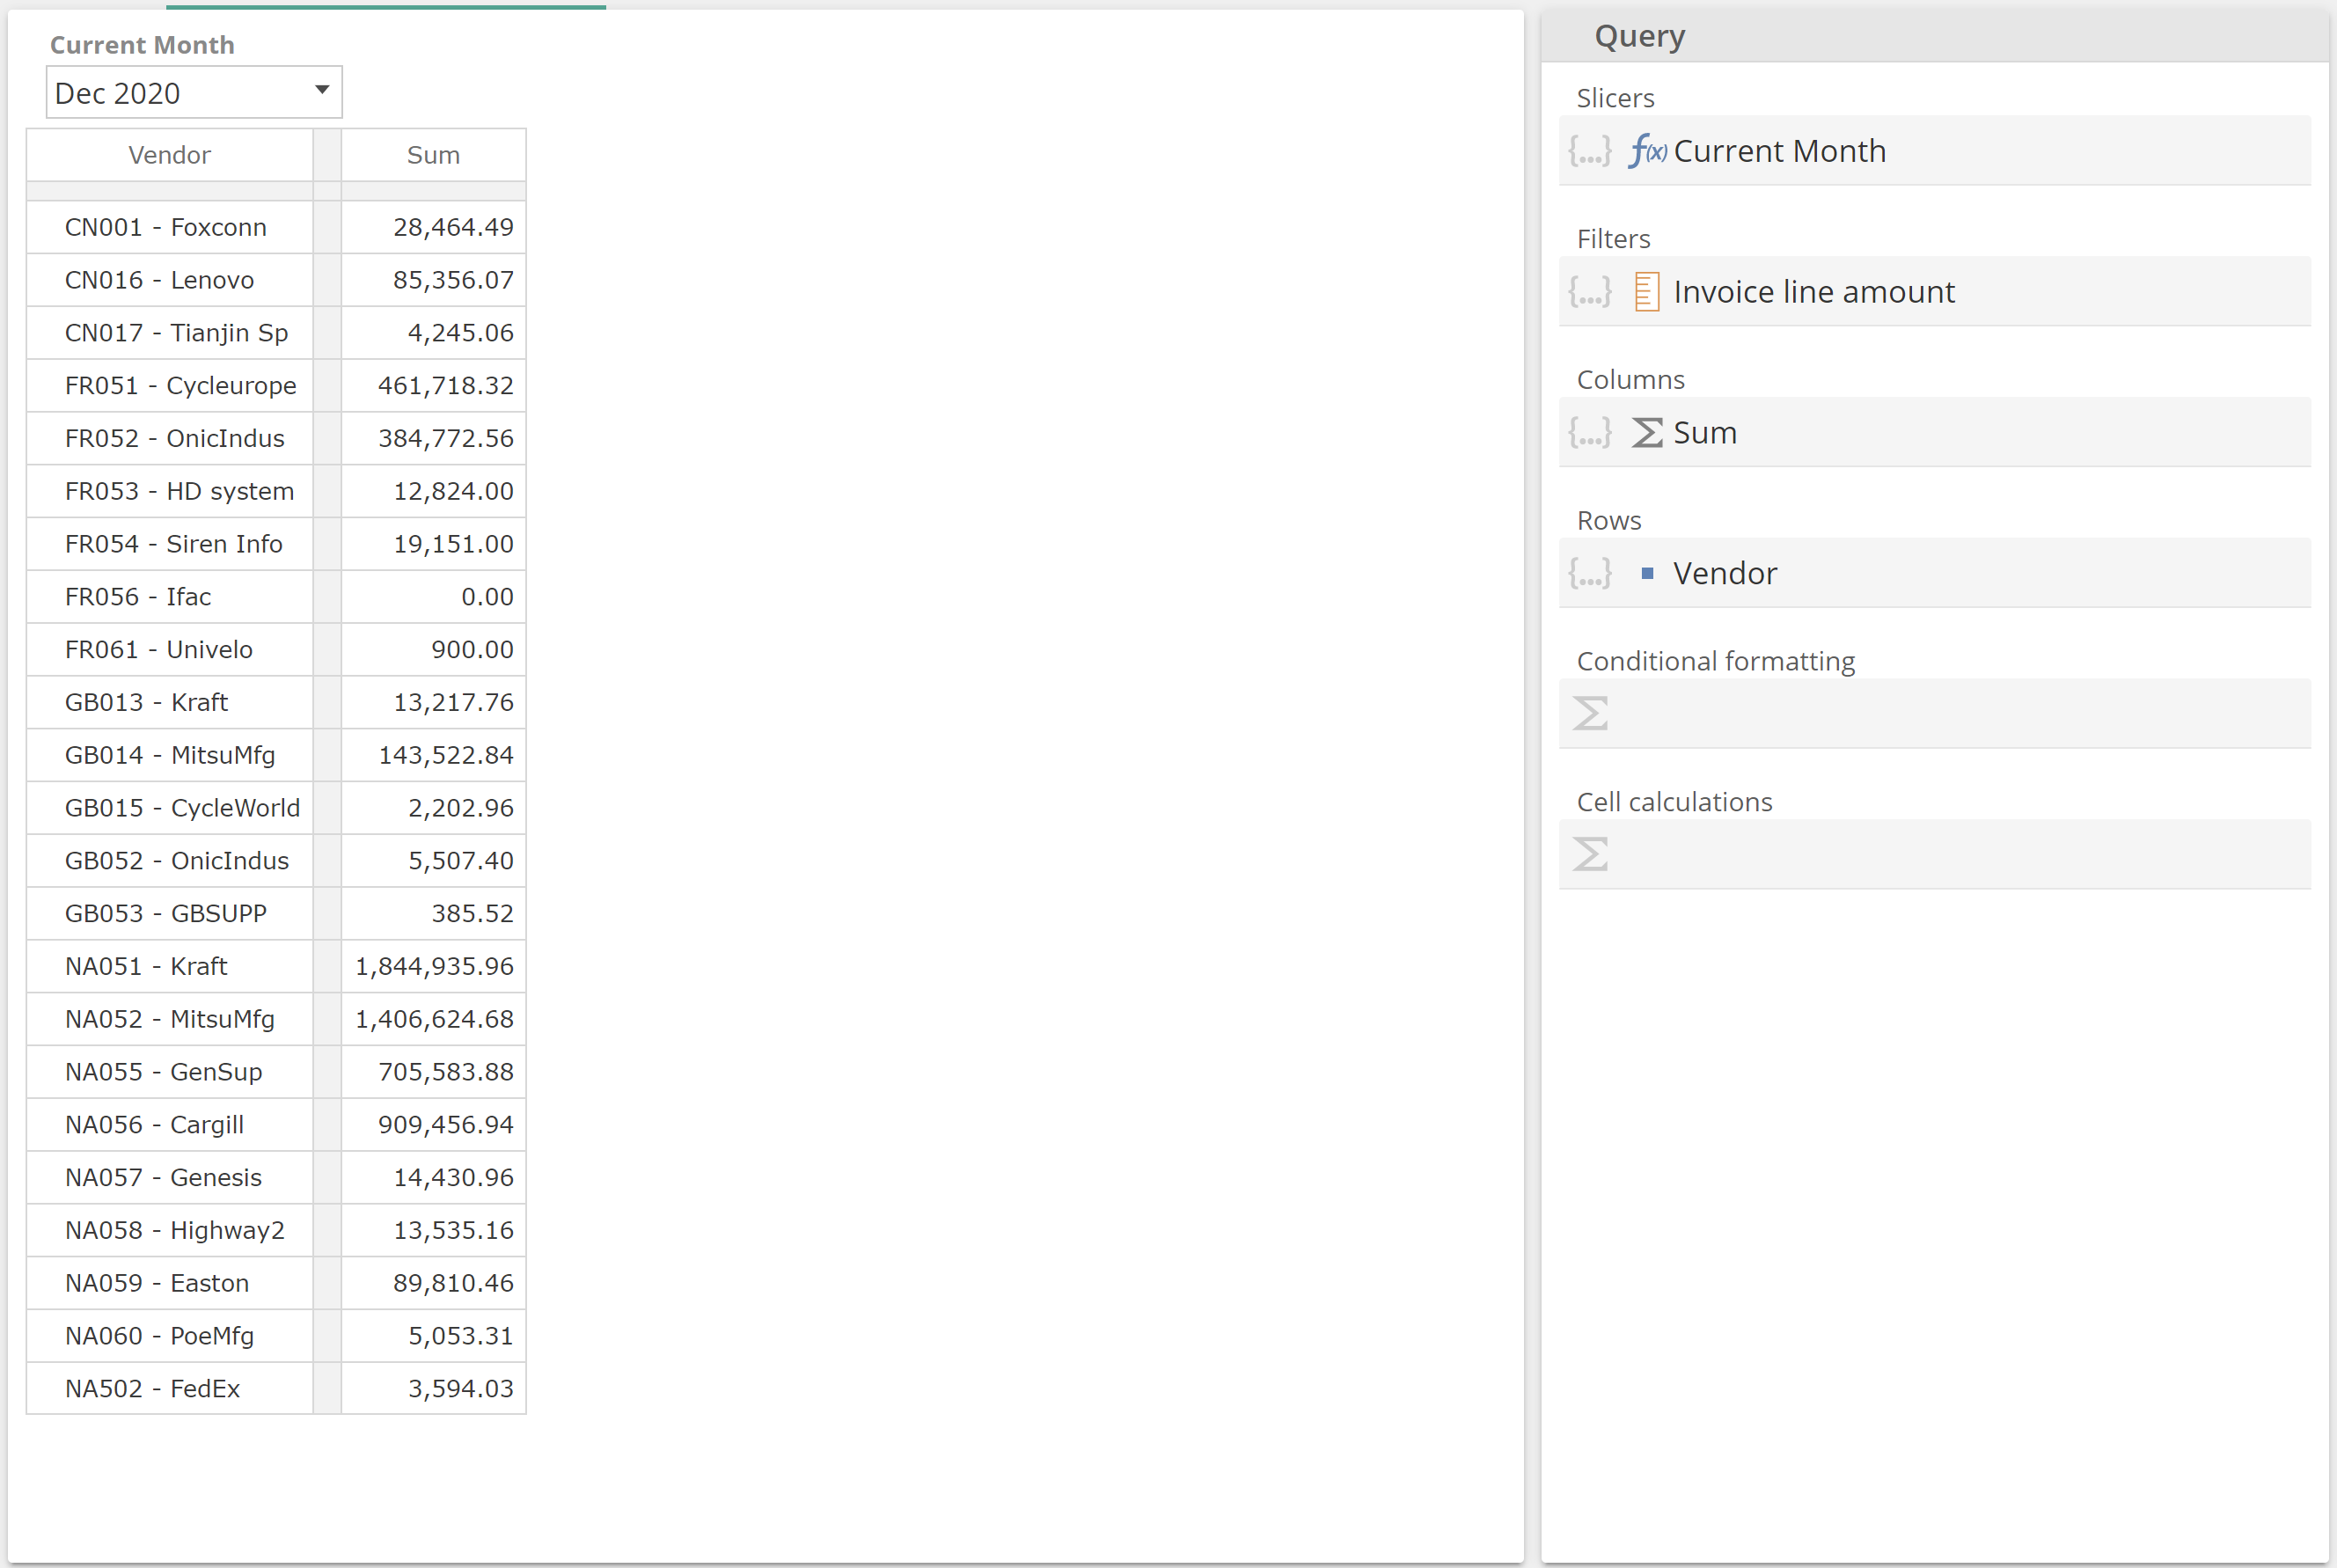Screen dimensions: 2337x1568
Task: Click the fx function icon in Slicers
Action: (1648, 151)
